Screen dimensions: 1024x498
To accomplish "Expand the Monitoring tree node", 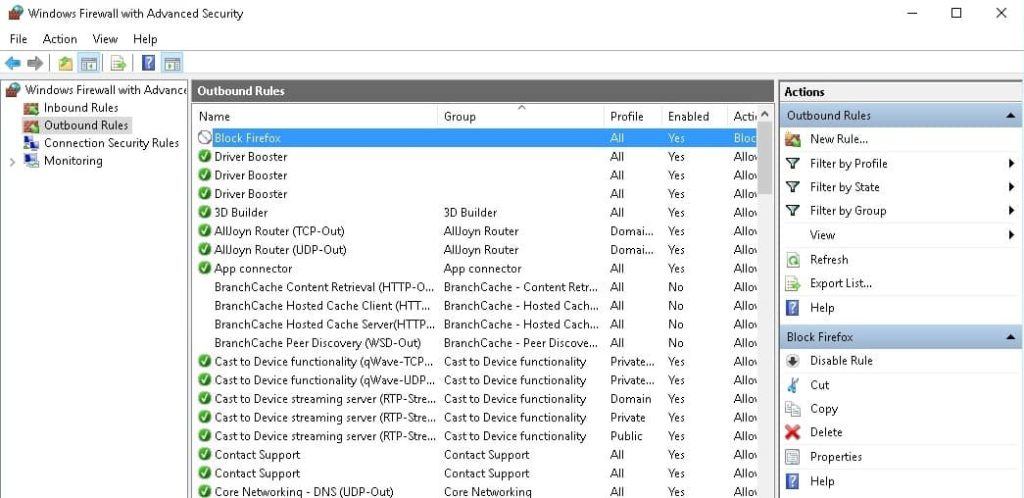I will click(x=12, y=162).
